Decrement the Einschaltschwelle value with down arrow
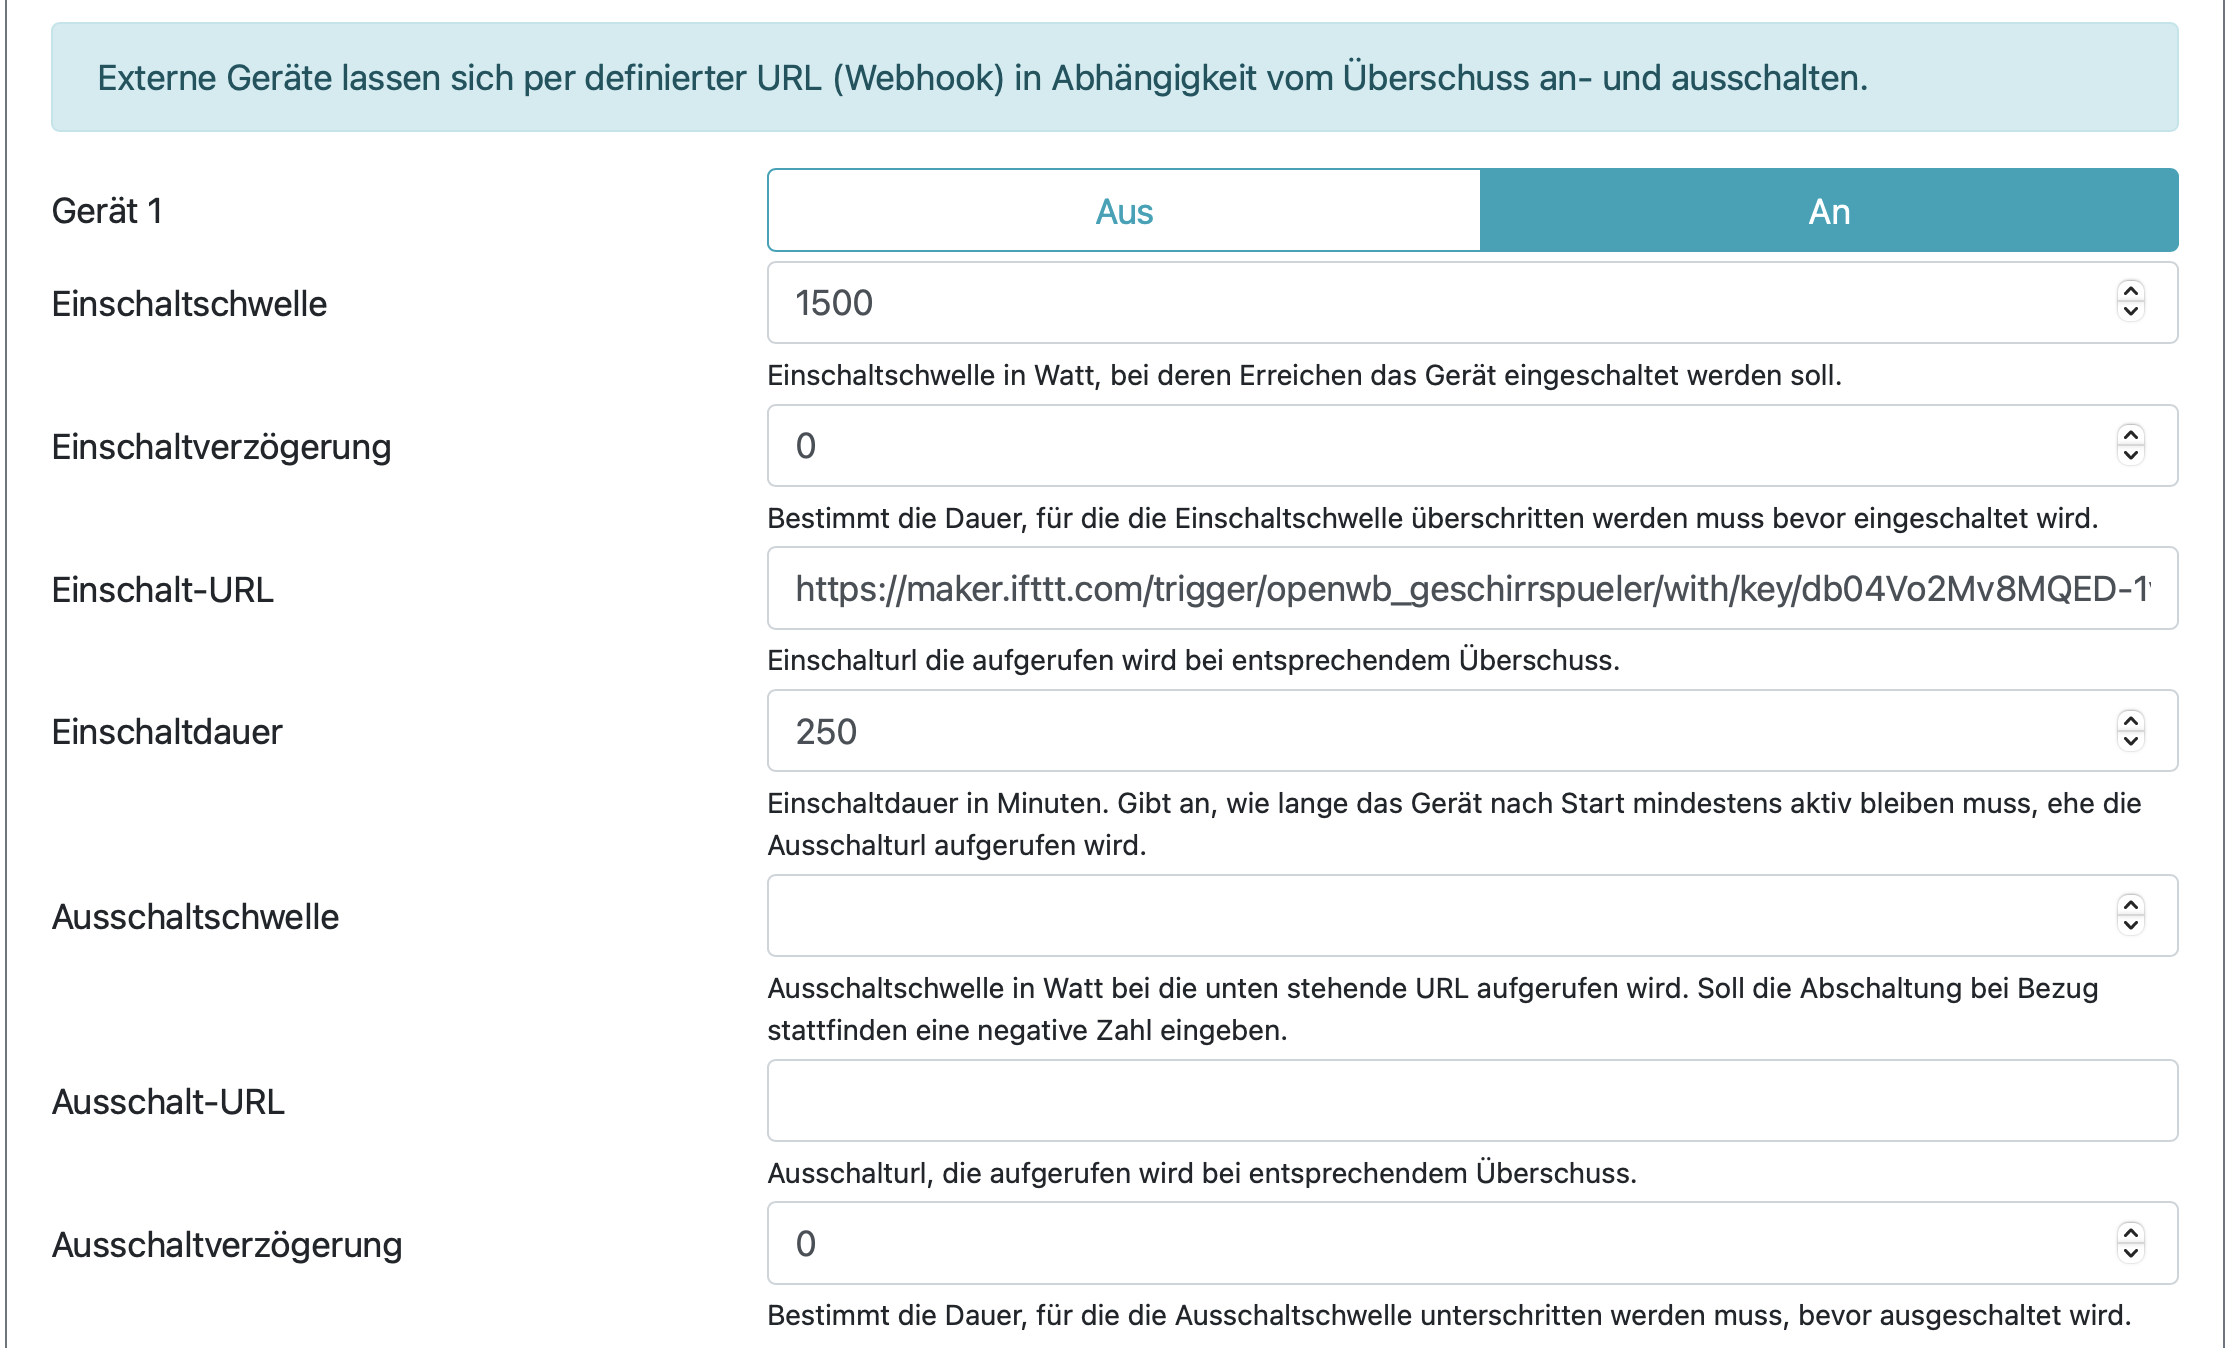Screen dimensions: 2226x1348 pos(2131,311)
